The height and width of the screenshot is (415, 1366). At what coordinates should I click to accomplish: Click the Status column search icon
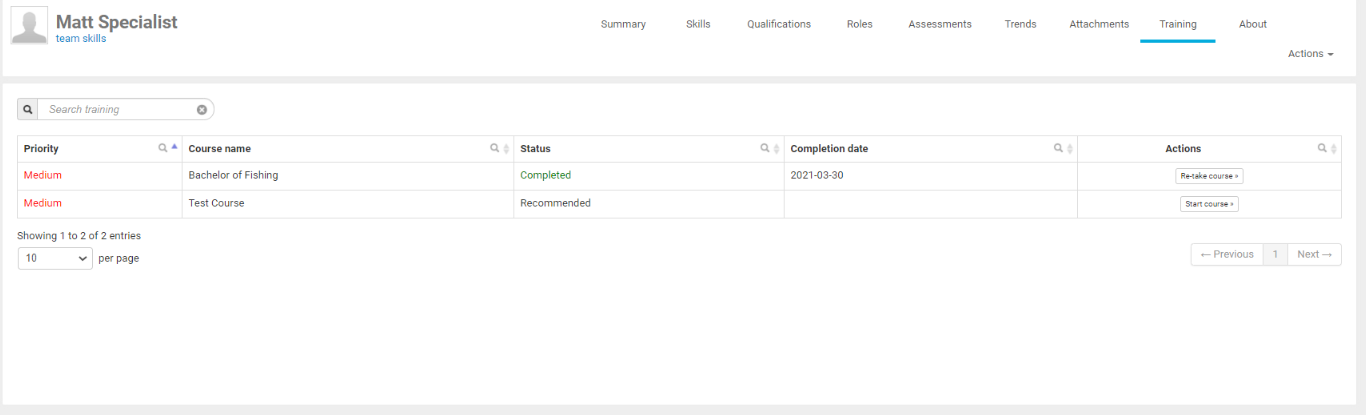tap(765, 148)
